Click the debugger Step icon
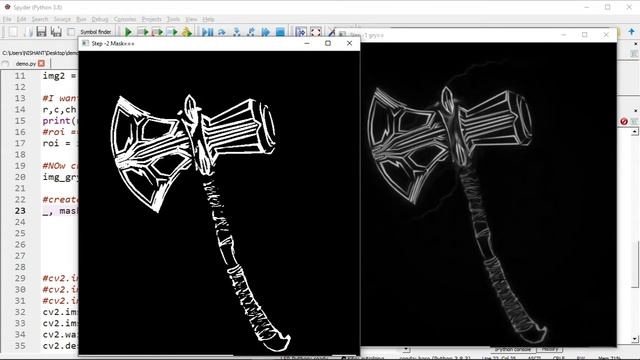The width and height of the screenshot is (640, 360). coord(222,32)
